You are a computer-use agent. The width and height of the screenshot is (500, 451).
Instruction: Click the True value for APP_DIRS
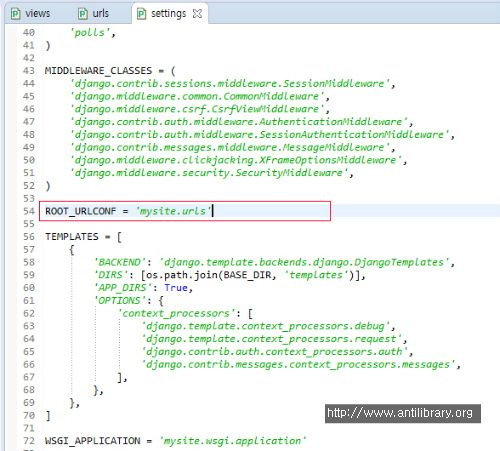(176, 288)
